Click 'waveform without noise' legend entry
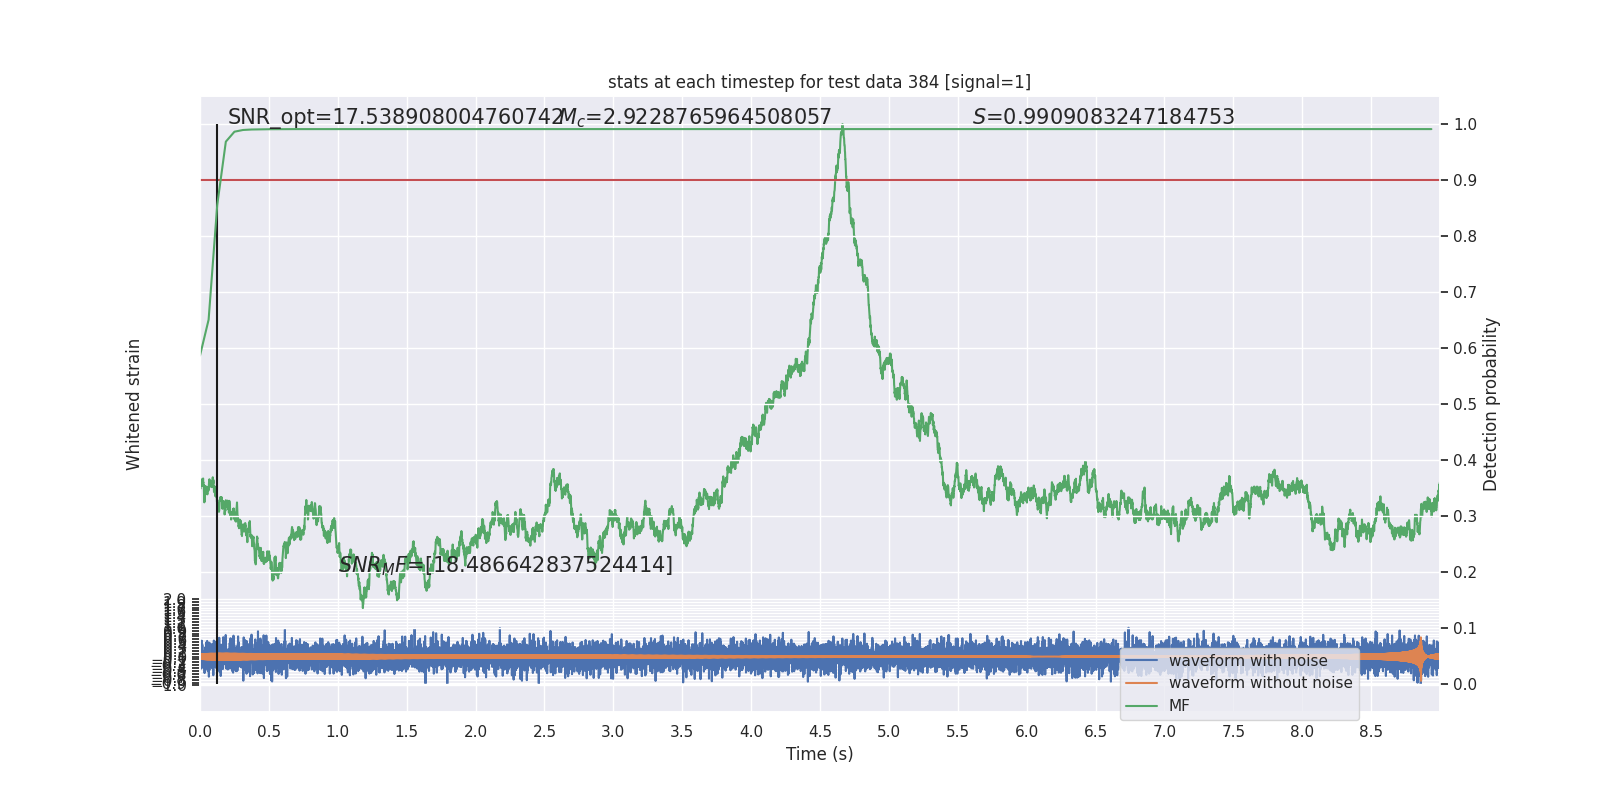 click(1260, 683)
